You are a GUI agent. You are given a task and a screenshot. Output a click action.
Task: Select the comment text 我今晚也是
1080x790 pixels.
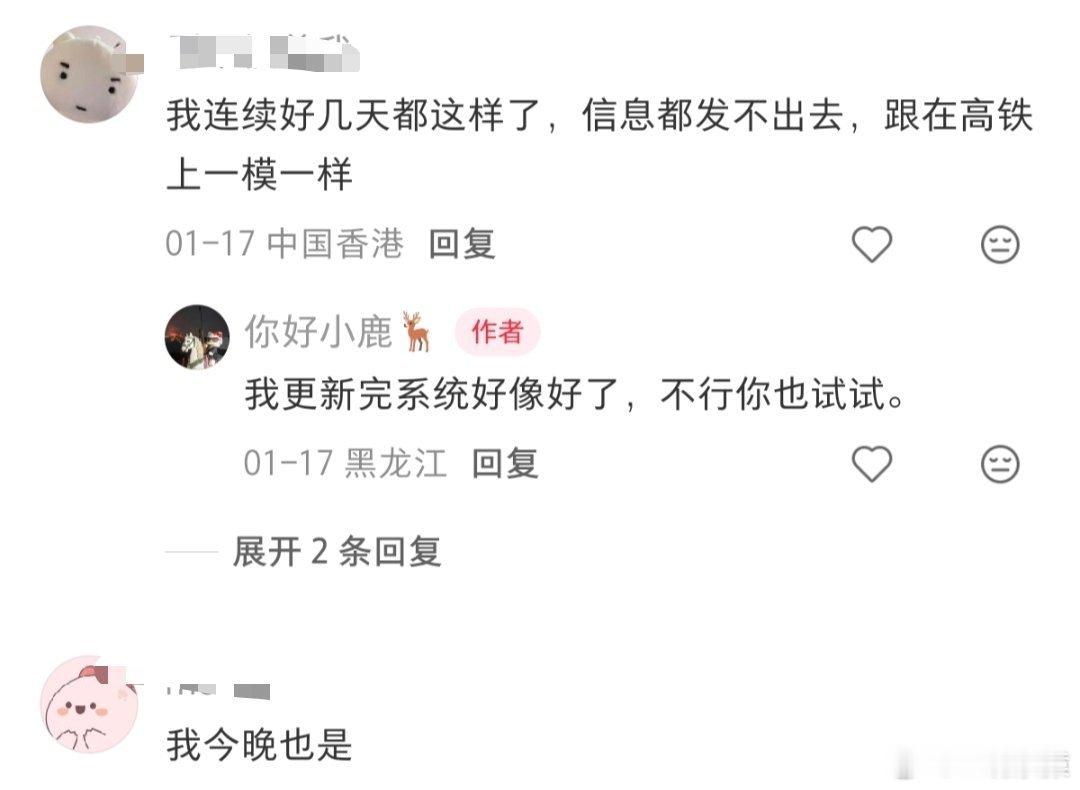click(260, 745)
